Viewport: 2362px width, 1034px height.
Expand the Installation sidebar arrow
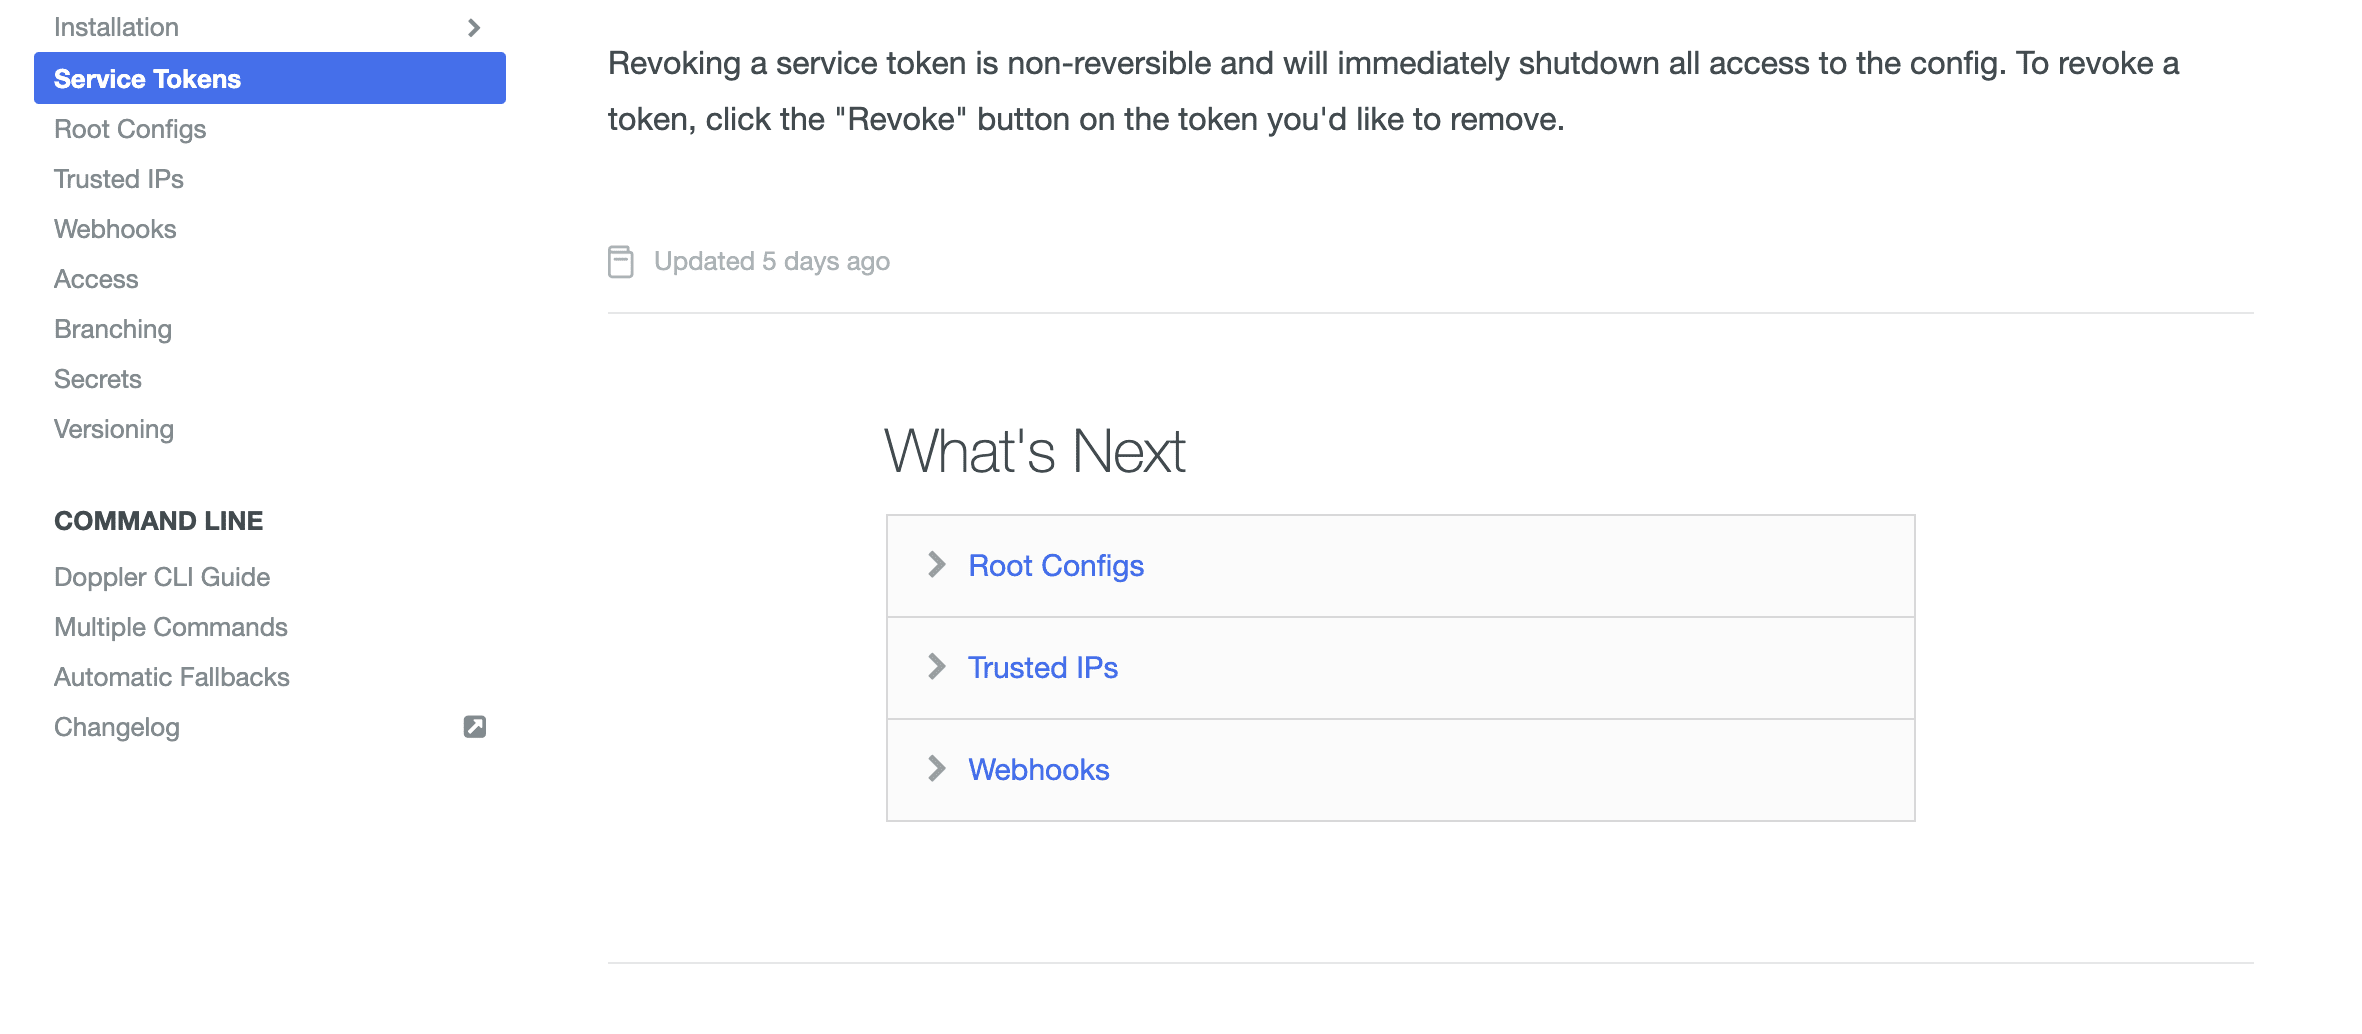click(474, 28)
